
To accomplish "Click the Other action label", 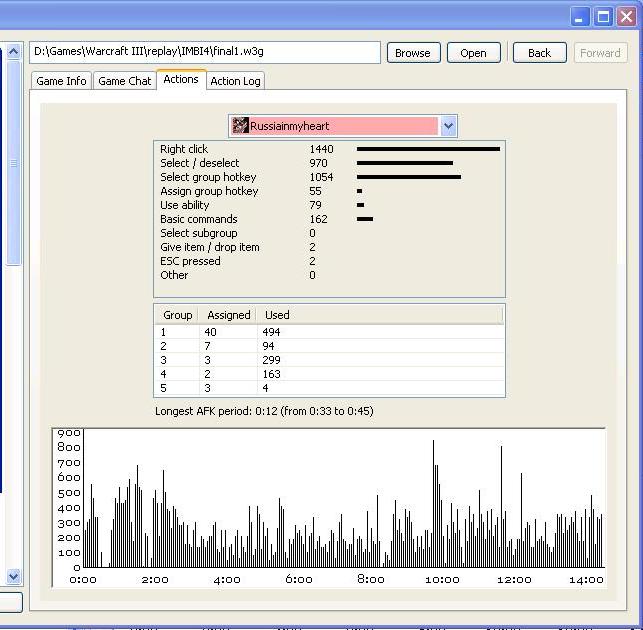I will pos(174,275).
